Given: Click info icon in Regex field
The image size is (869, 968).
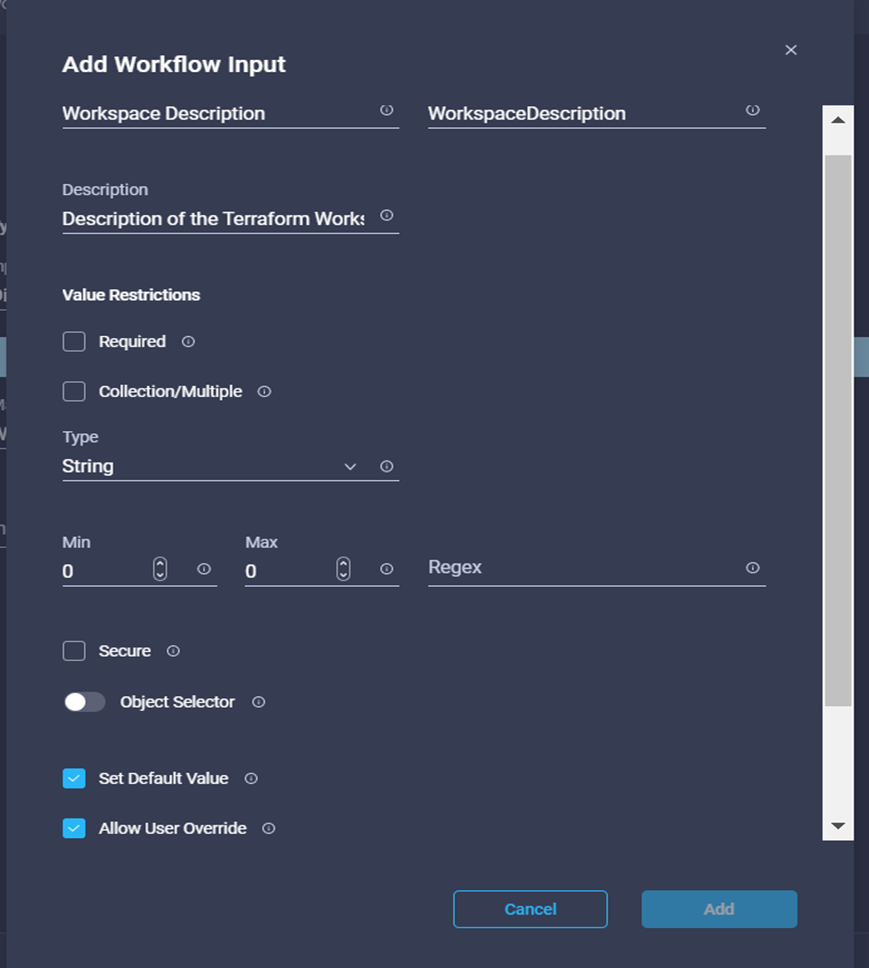Looking at the screenshot, I should pyautogui.click(x=753, y=568).
